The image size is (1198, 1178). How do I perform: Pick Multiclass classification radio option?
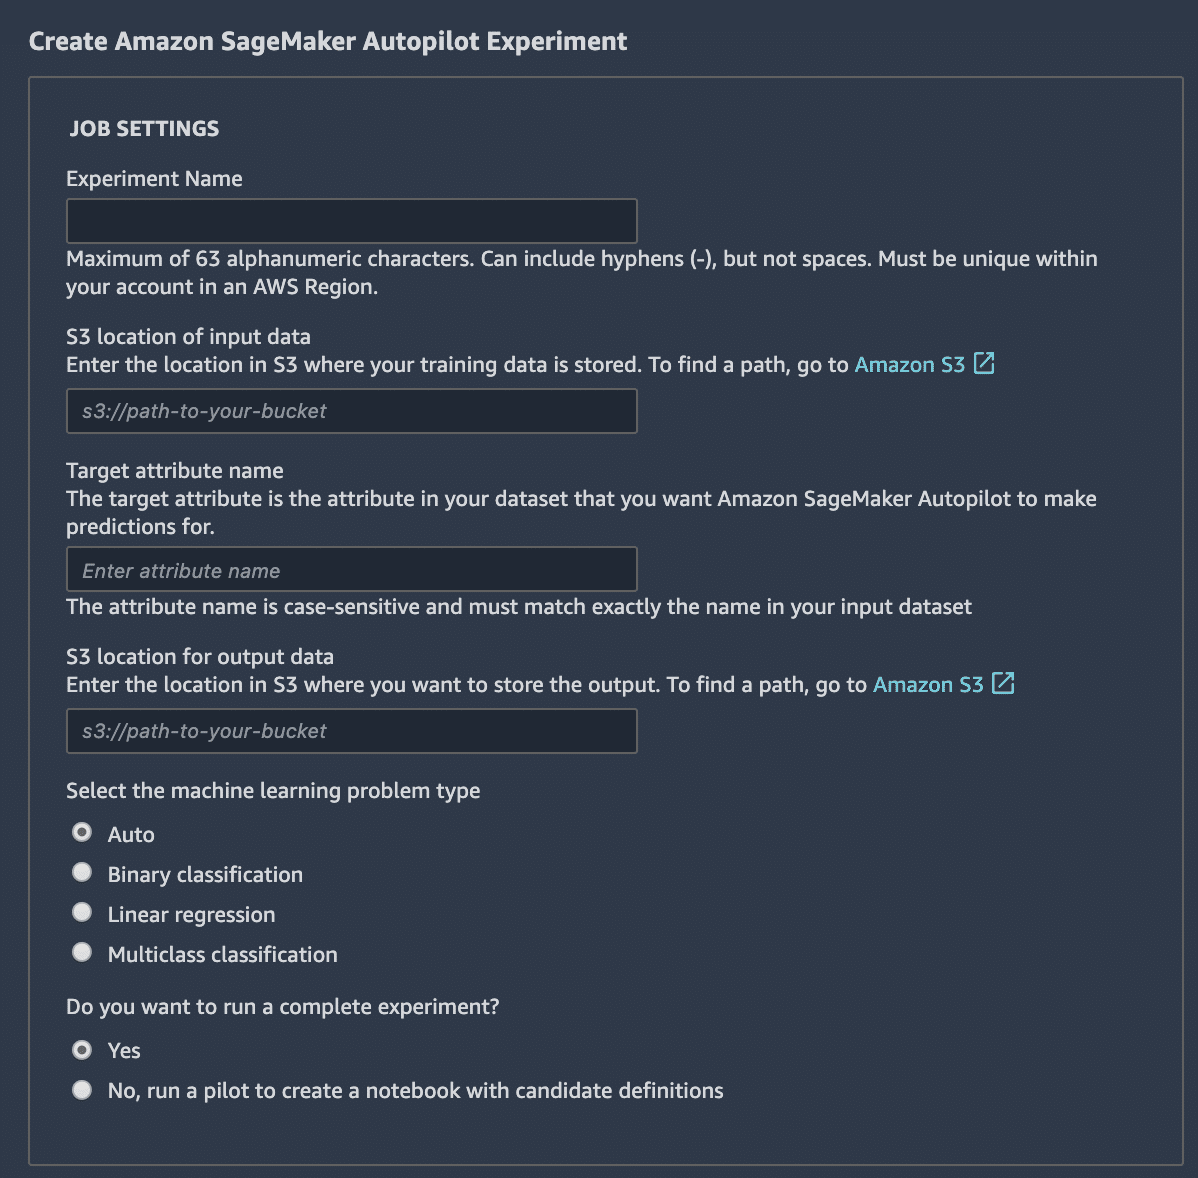(82, 953)
